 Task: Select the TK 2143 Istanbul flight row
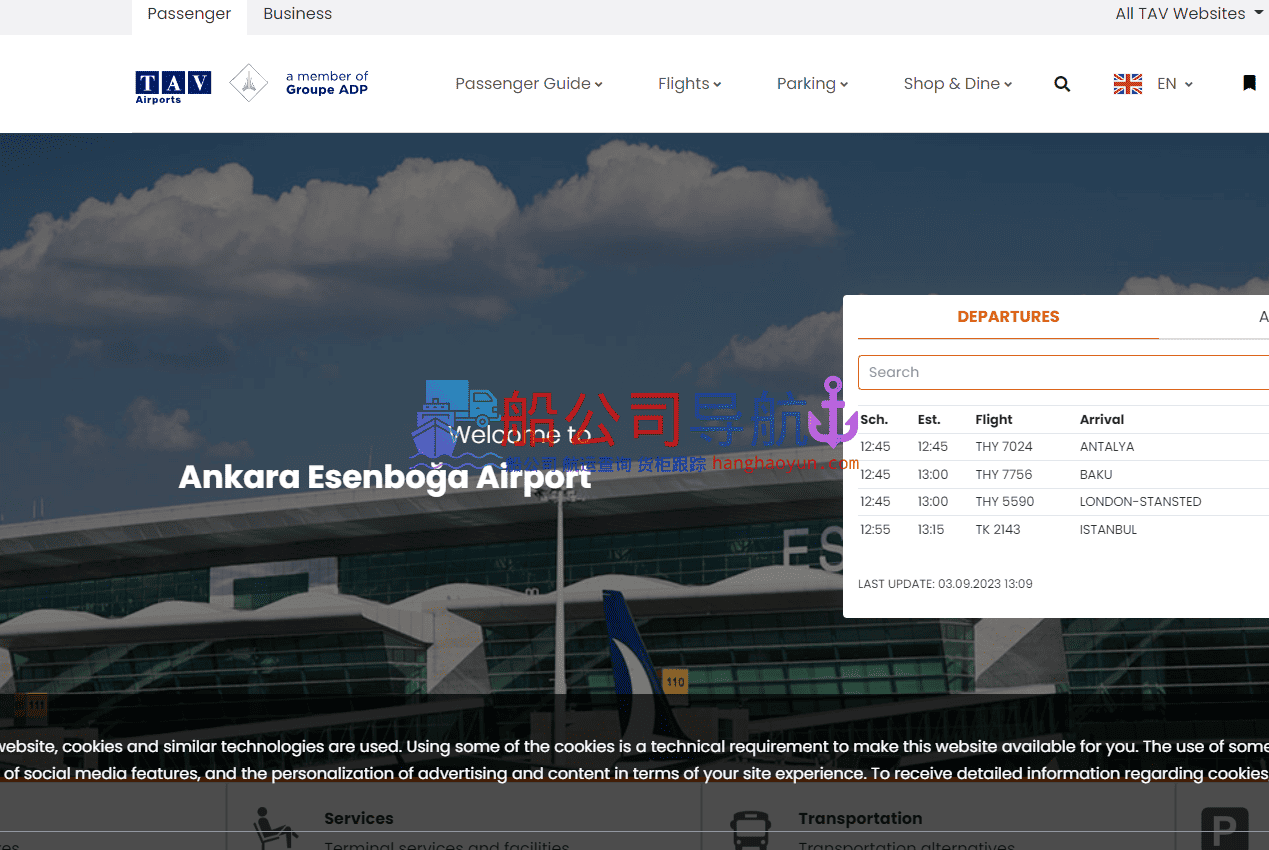coord(1000,530)
